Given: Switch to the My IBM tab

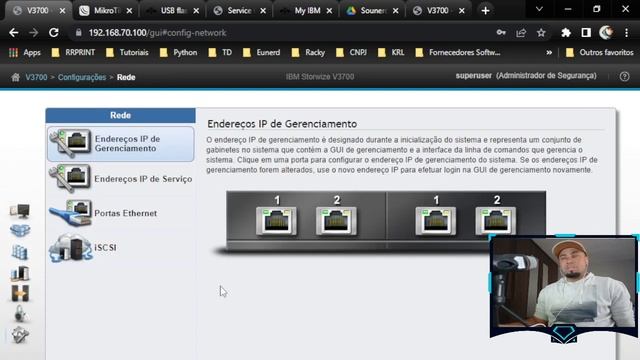Looking at the screenshot, I should [x=306, y=11].
